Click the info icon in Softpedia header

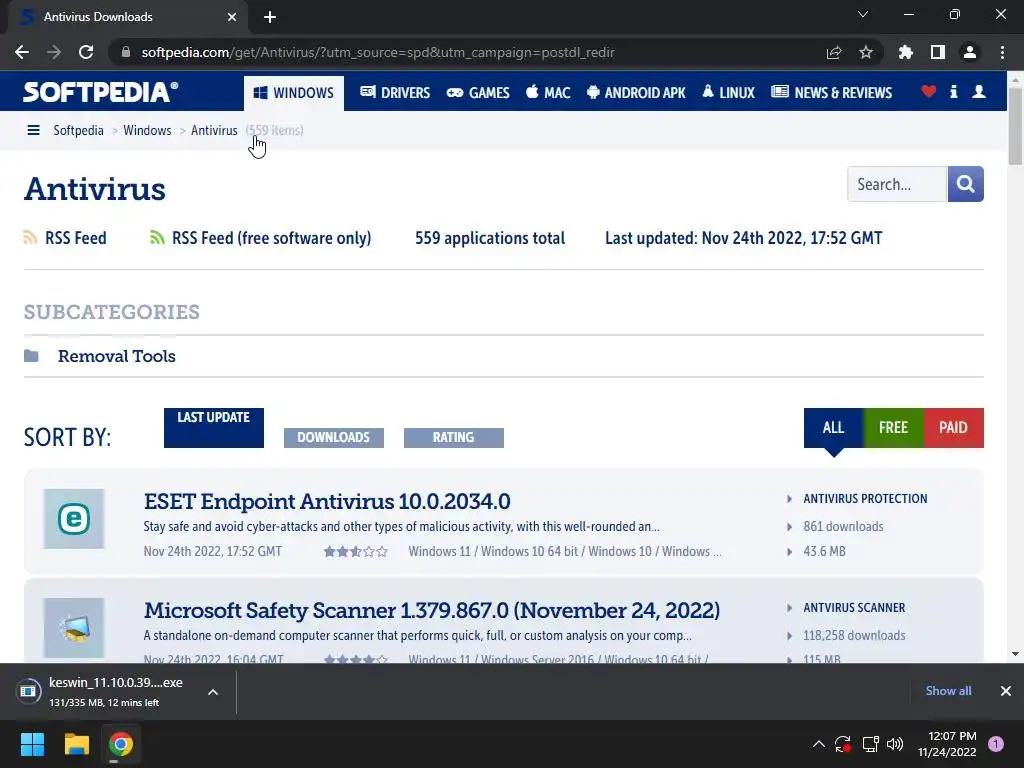click(x=953, y=91)
